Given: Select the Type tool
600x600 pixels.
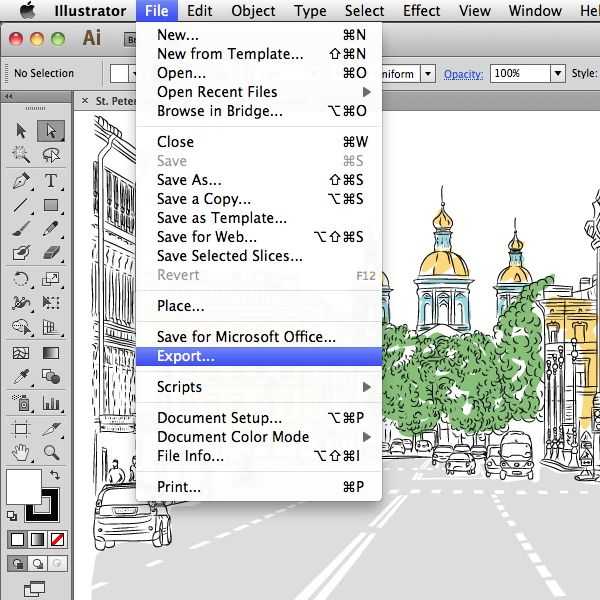Looking at the screenshot, I should [51, 180].
